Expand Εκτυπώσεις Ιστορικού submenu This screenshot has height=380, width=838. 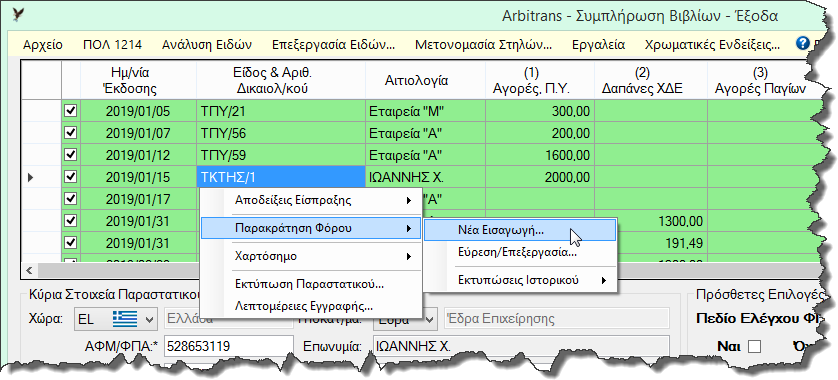coord(520,280)
